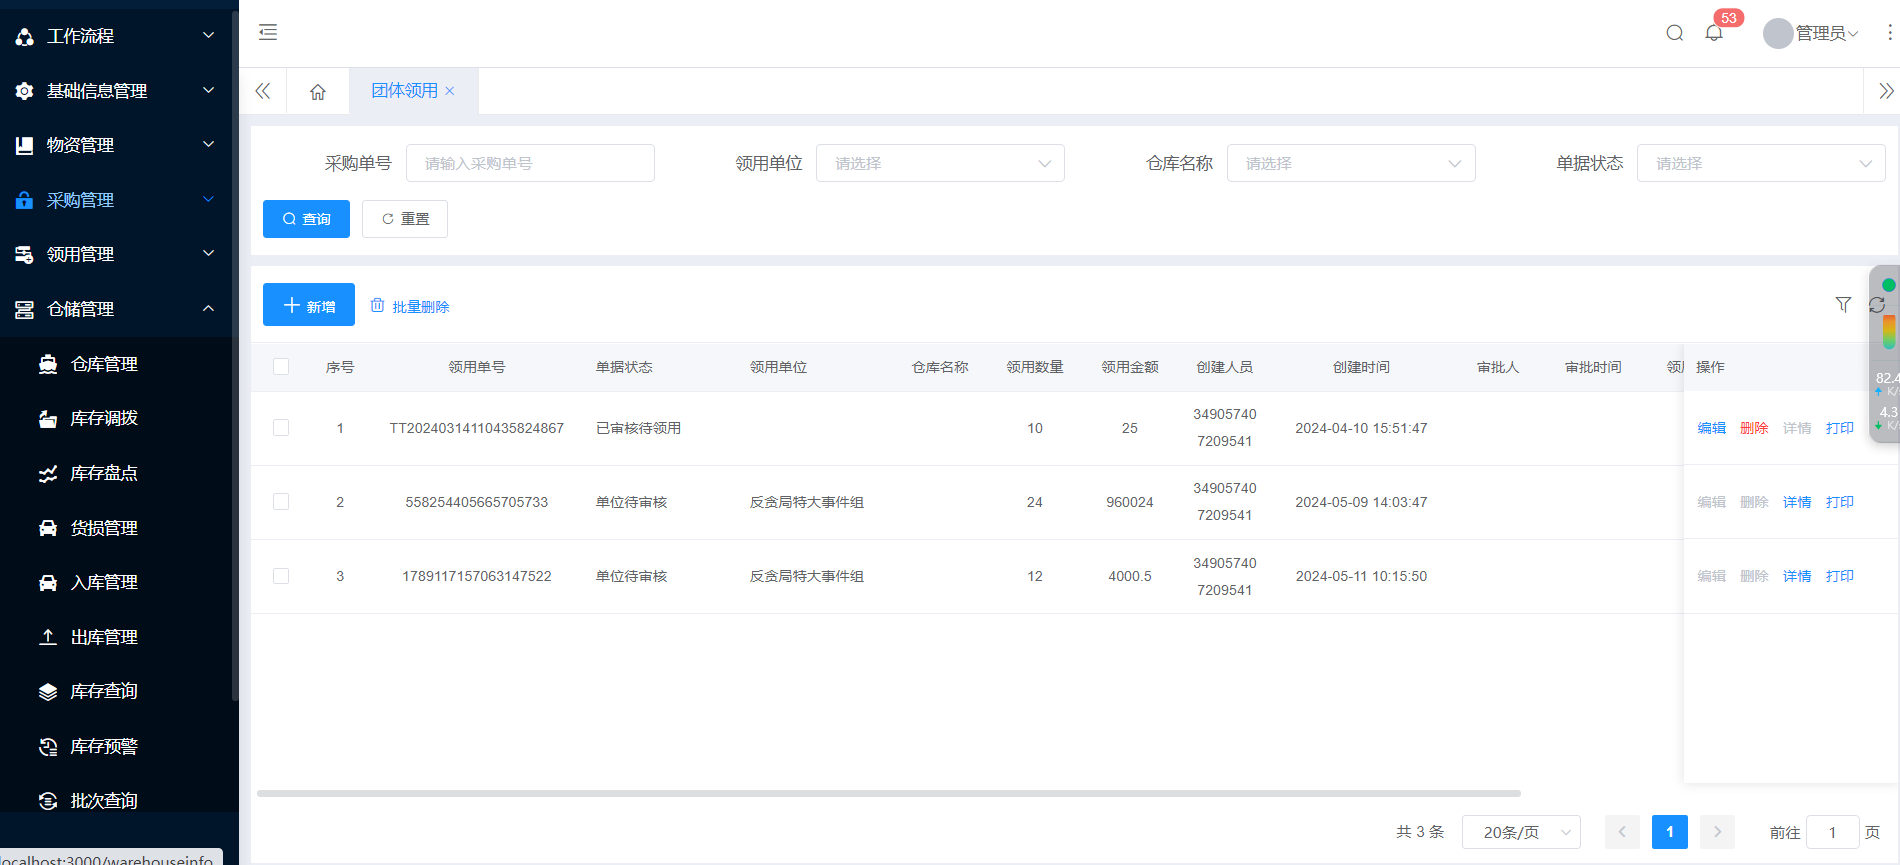Click 编辑 link in row 1

1712,428
